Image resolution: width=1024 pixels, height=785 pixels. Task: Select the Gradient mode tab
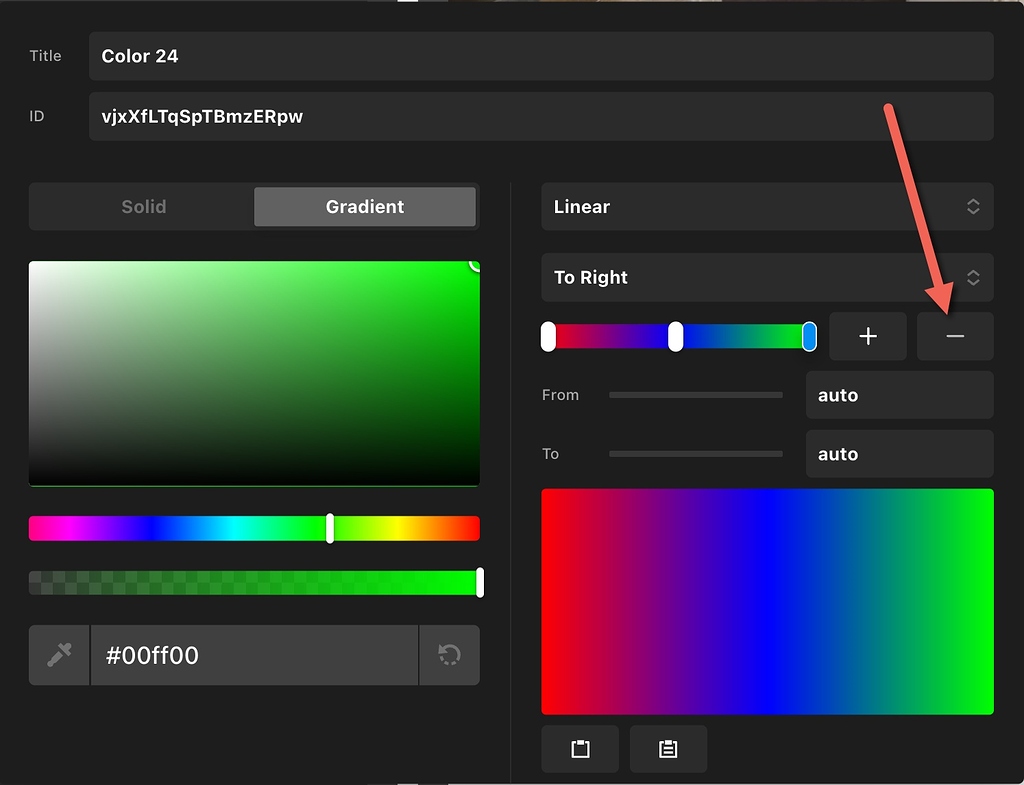point(364,207)
